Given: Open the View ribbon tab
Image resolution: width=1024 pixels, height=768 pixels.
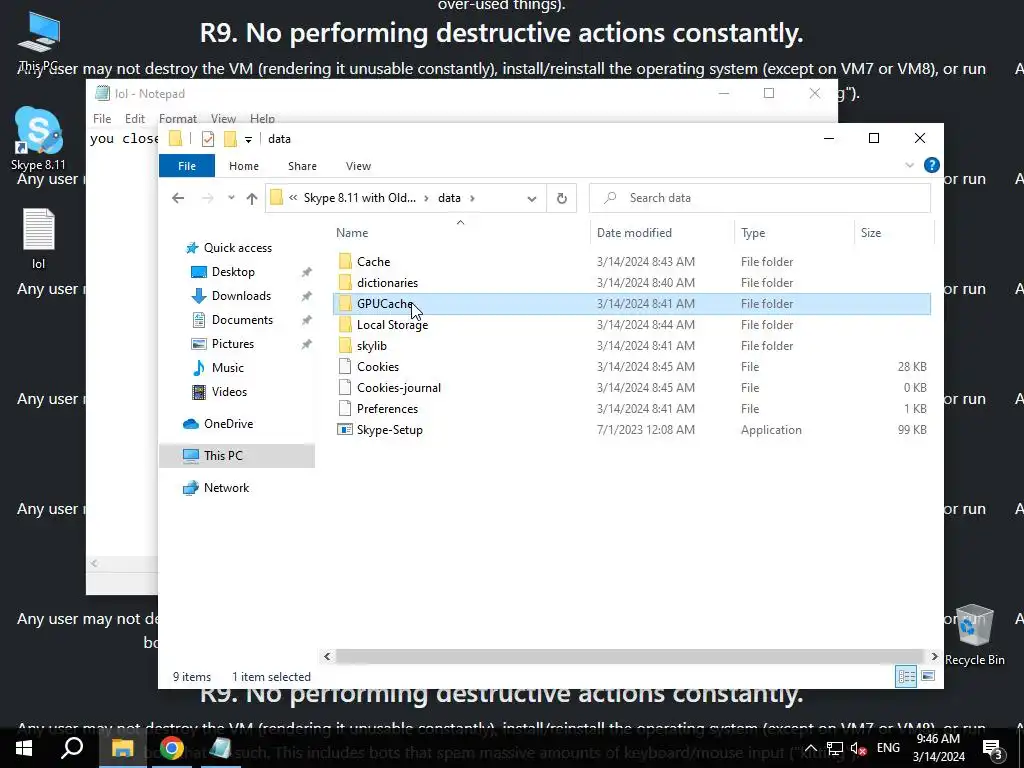Looking at the screenshot, I should click(x=358, y=166).
